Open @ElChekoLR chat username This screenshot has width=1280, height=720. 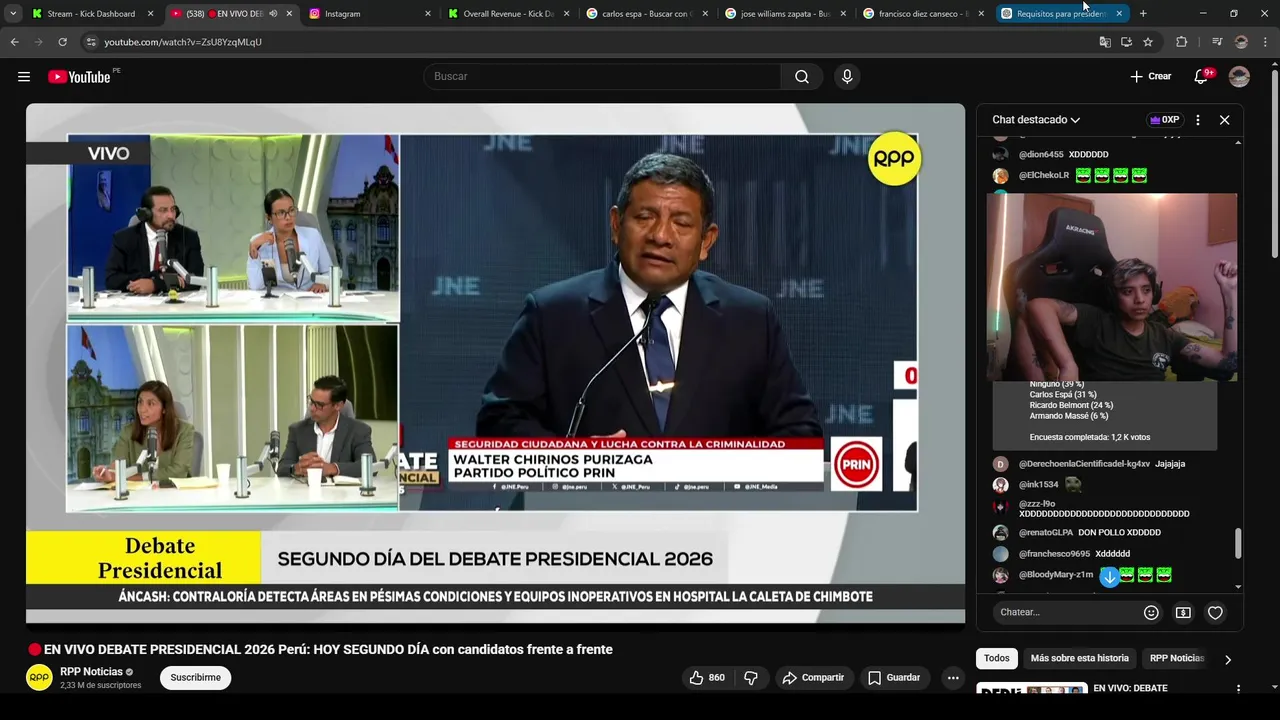[1044, 175]
